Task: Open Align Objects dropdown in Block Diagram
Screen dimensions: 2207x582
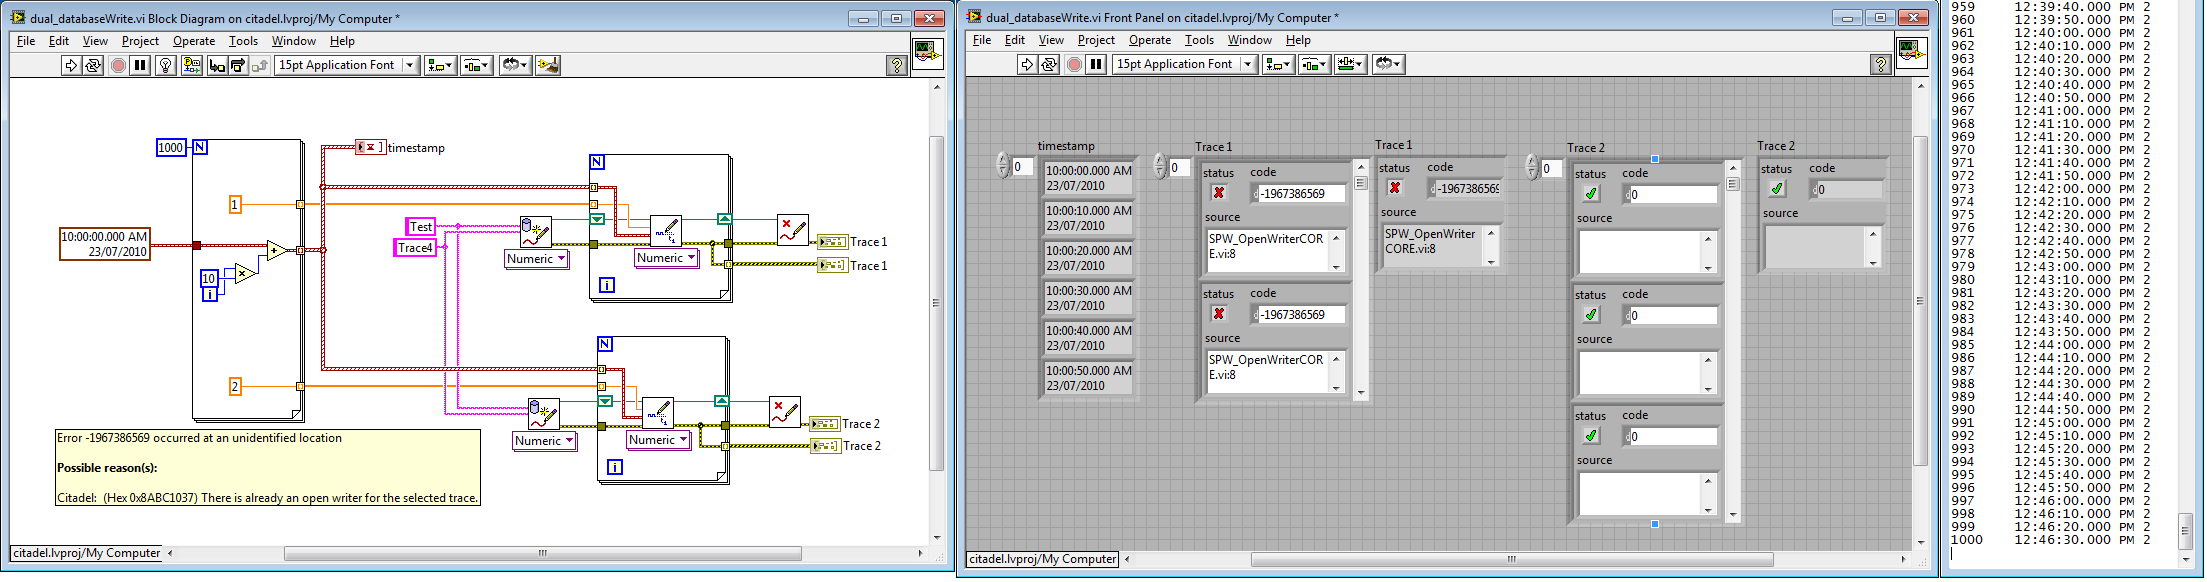Action: coord(440,65)
